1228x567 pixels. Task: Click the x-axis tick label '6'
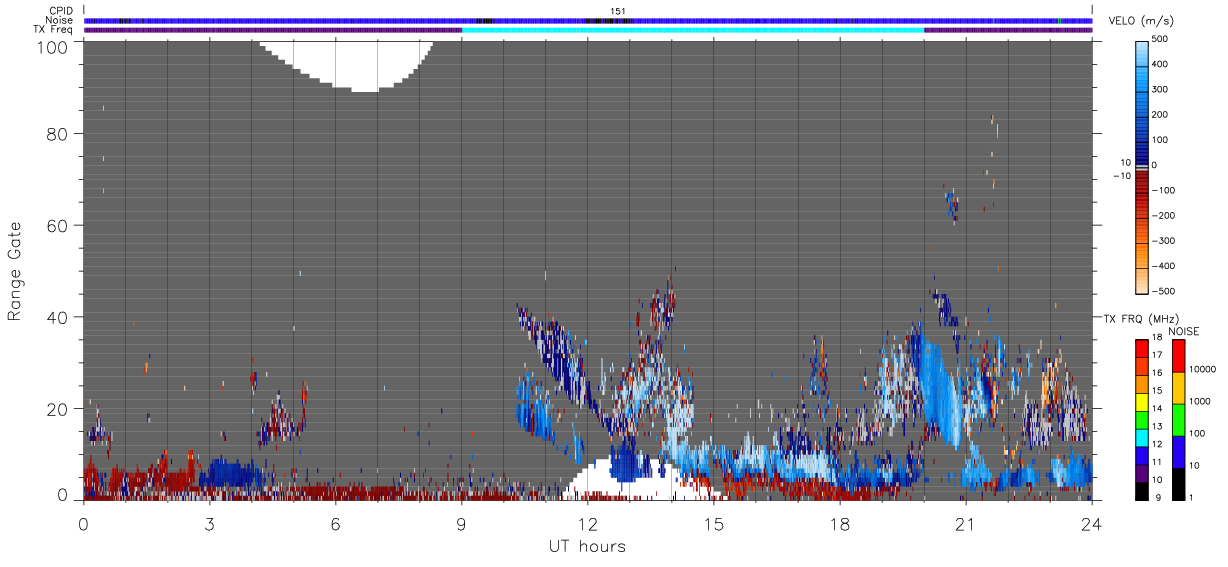(x=335, y=524)
